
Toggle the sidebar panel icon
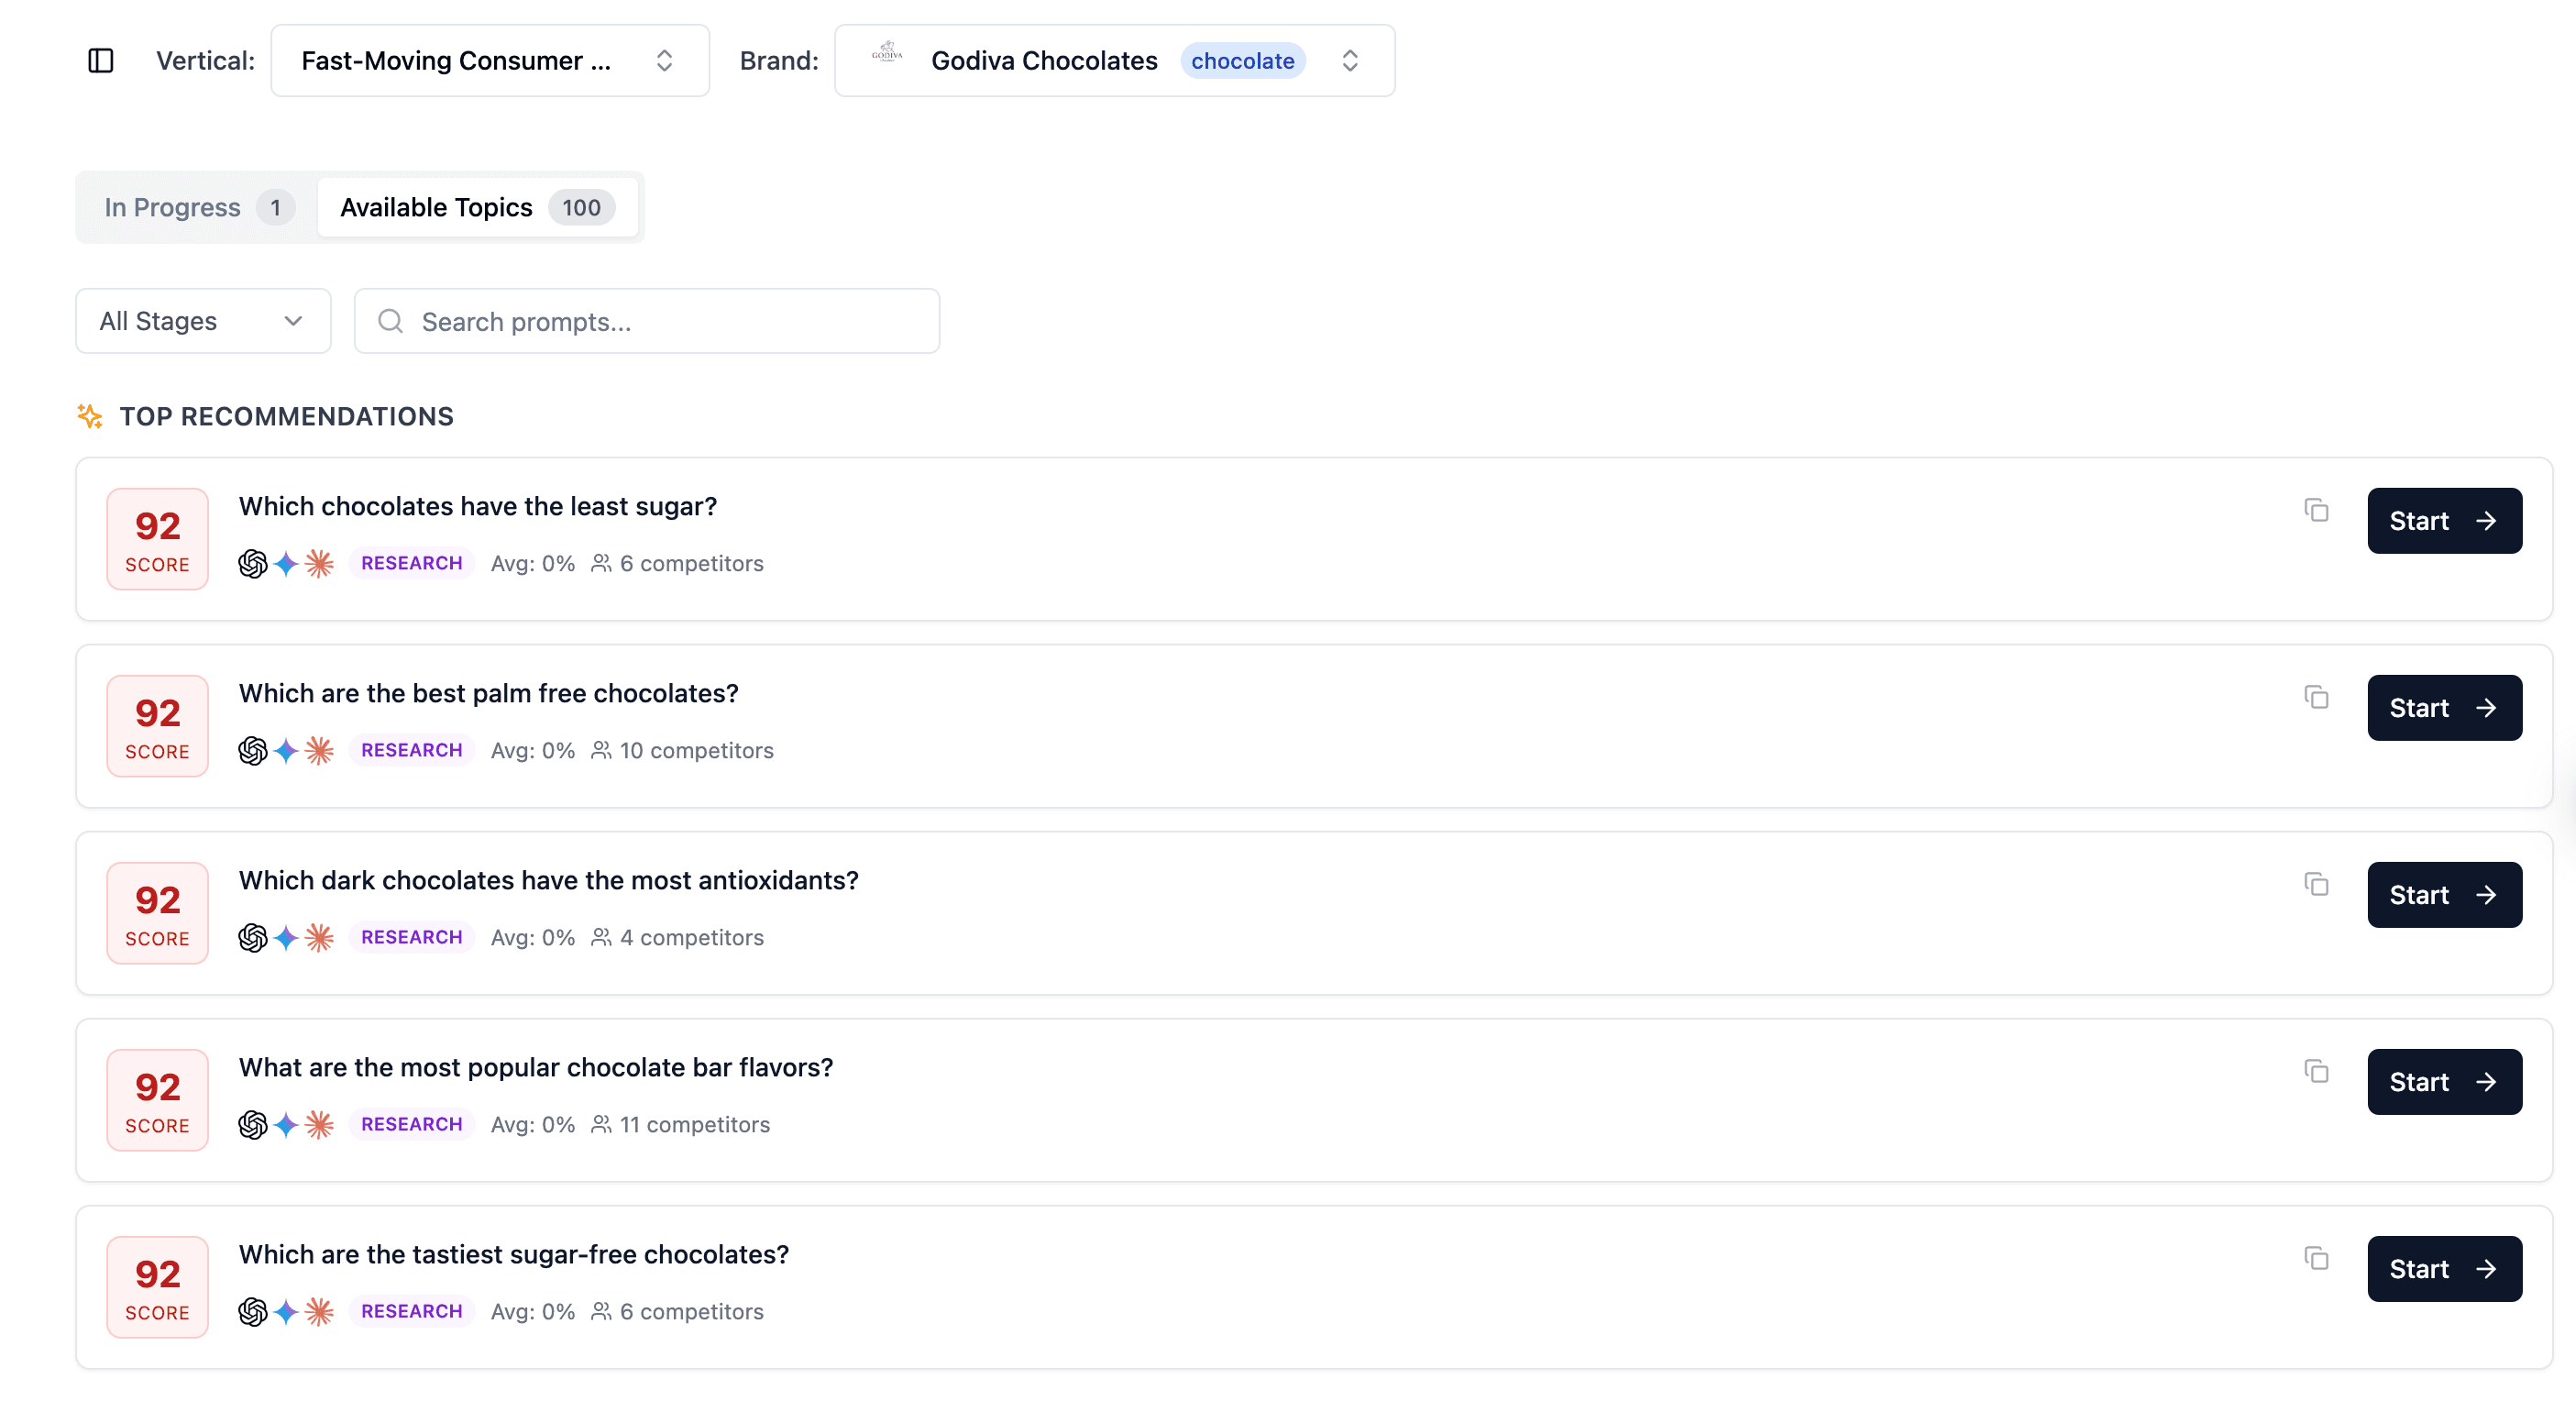coord(101,60)
